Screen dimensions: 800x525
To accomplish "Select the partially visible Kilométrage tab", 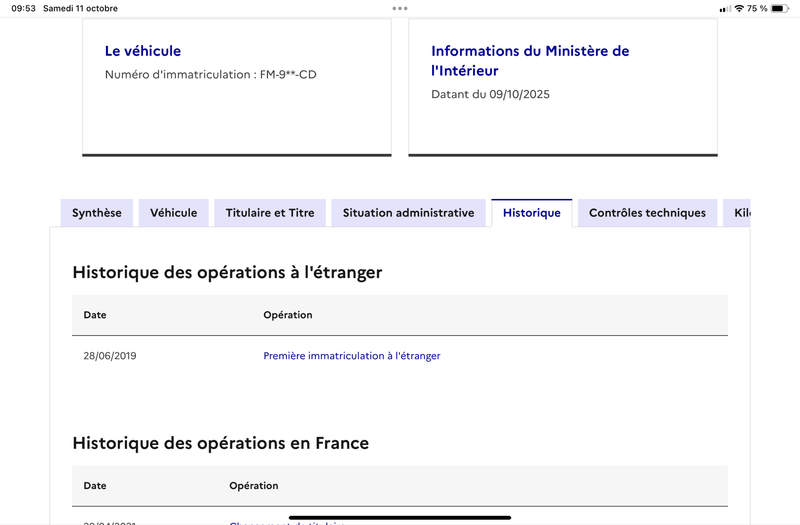I will pyautogui.click(x=737, y=213).
